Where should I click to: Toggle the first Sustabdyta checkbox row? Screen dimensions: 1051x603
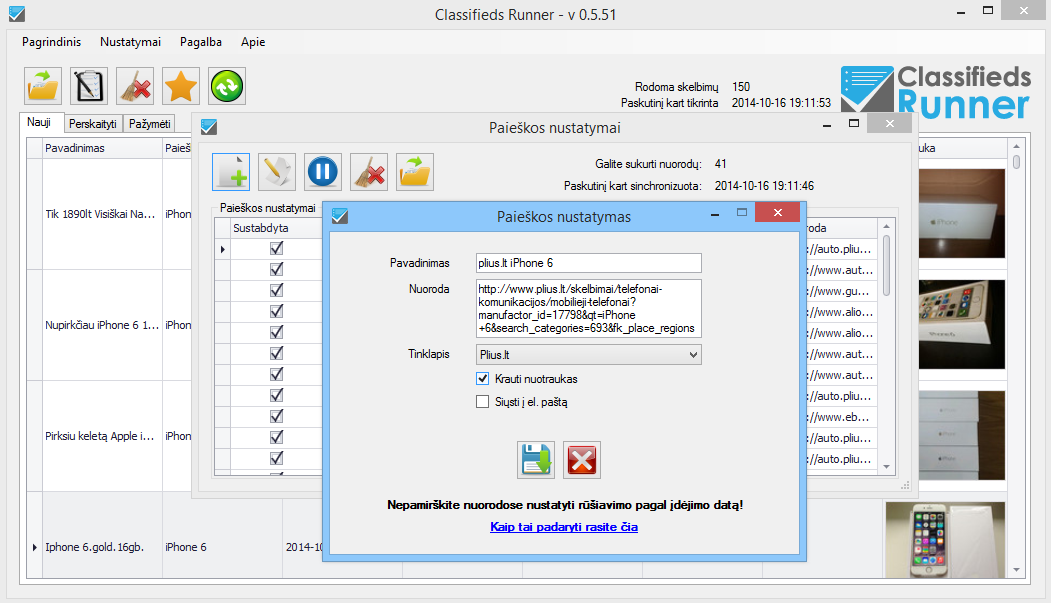276,249
